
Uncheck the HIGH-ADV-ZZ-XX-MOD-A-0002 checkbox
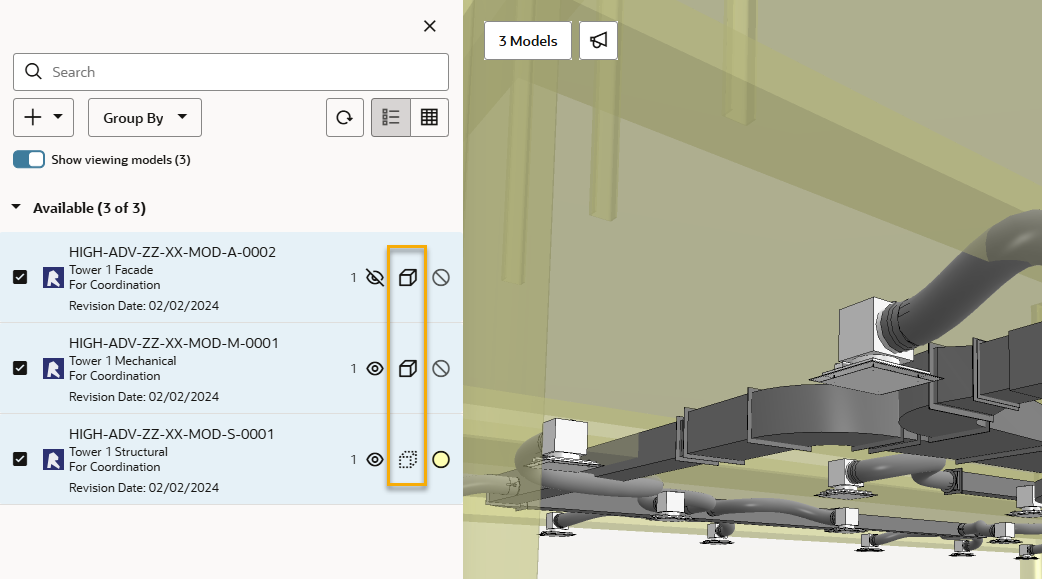[20, 278]
